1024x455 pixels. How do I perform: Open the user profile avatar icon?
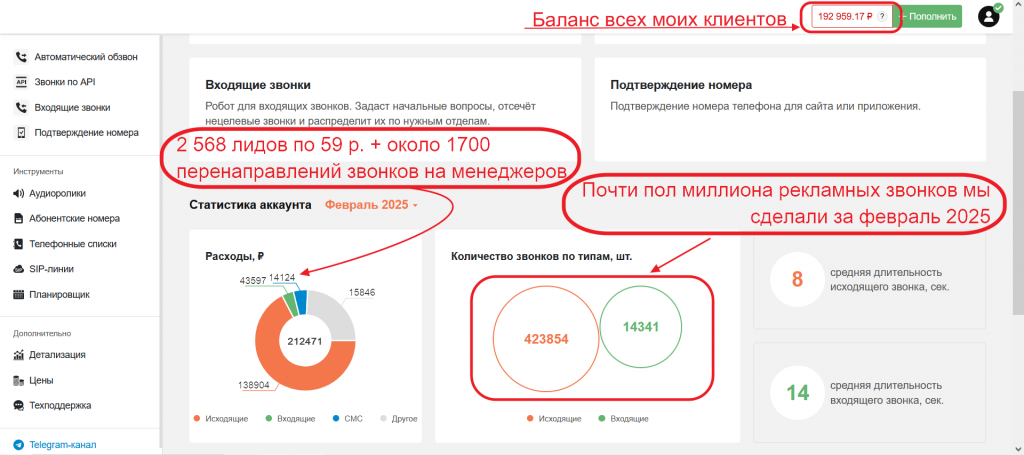coord(989,16)
